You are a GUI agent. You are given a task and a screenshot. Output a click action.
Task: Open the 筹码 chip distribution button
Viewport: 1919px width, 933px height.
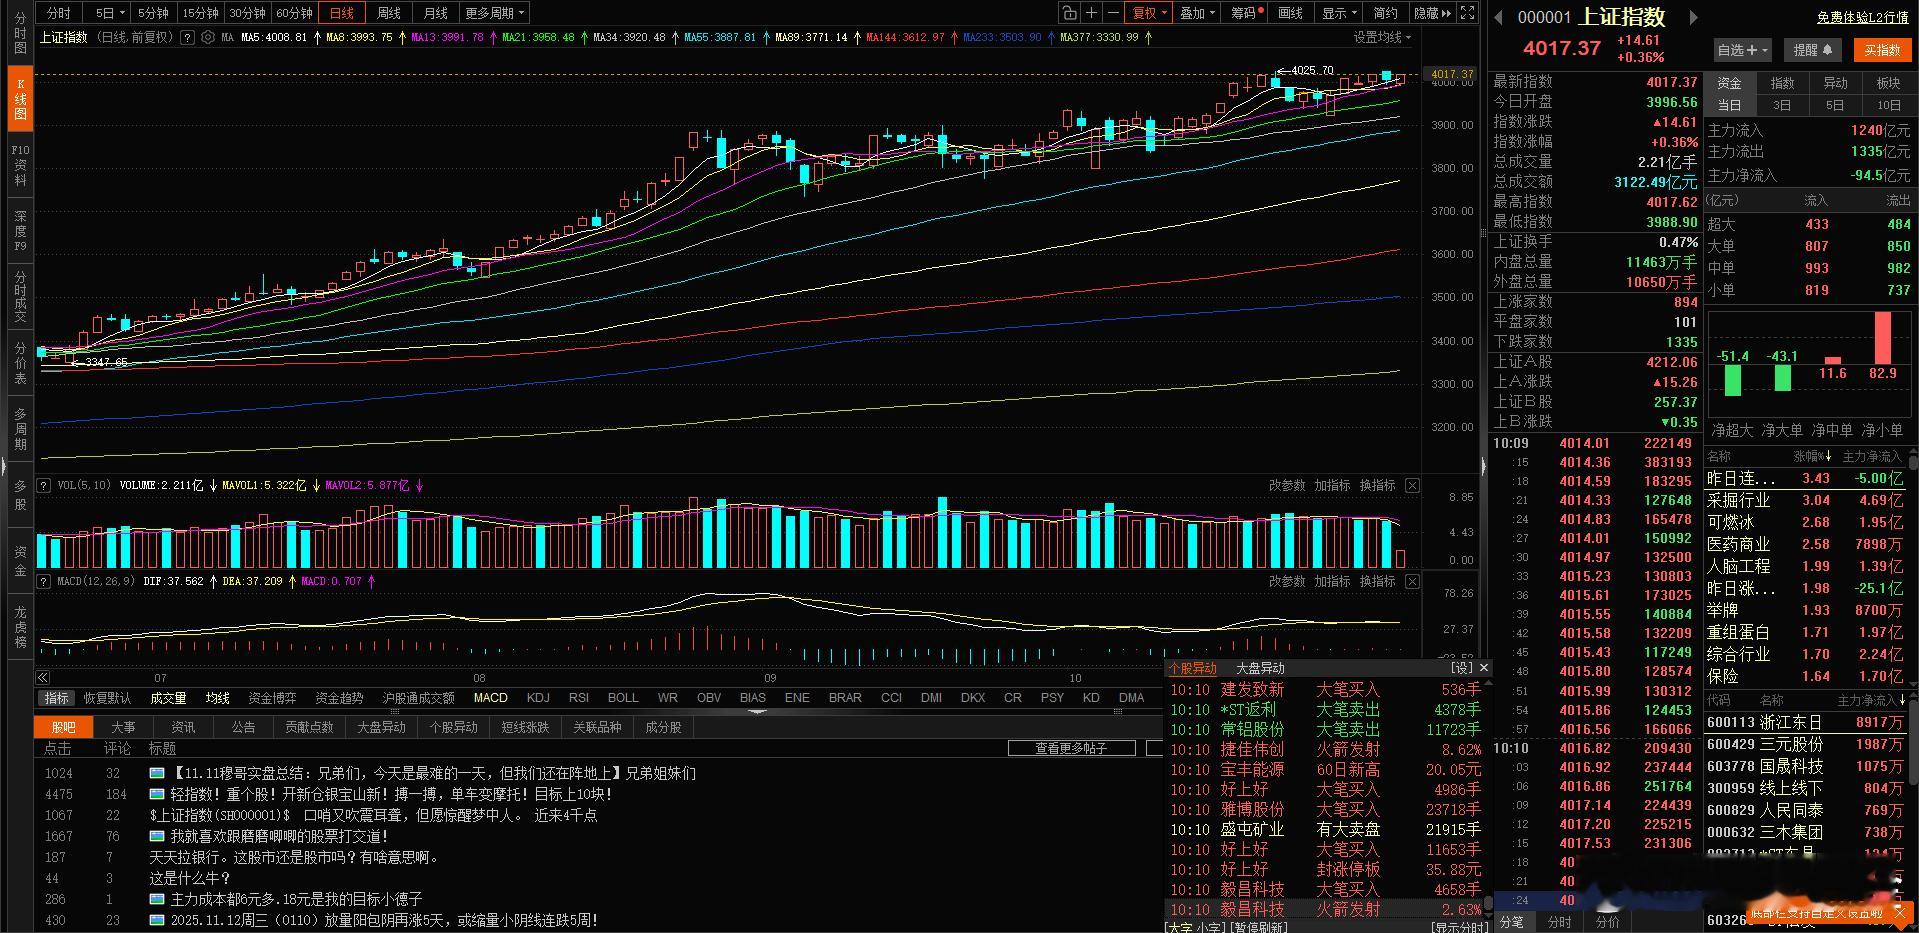(x=1246, y=13)
